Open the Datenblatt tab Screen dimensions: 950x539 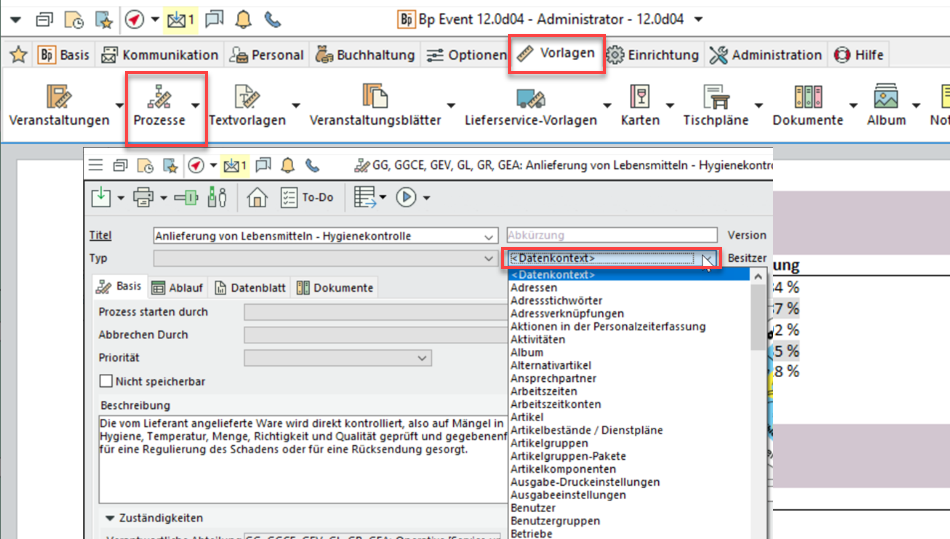[250, 288]
